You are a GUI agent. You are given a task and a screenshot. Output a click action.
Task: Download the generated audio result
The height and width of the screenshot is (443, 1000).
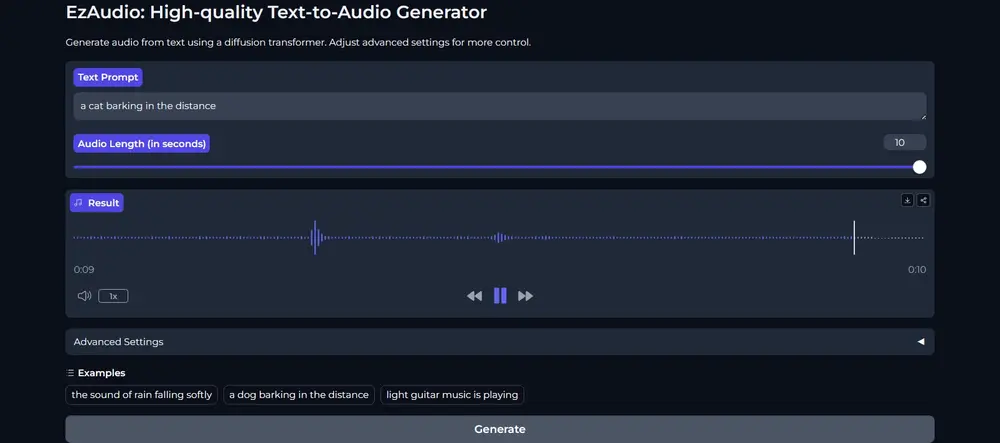tap(907, 200)
